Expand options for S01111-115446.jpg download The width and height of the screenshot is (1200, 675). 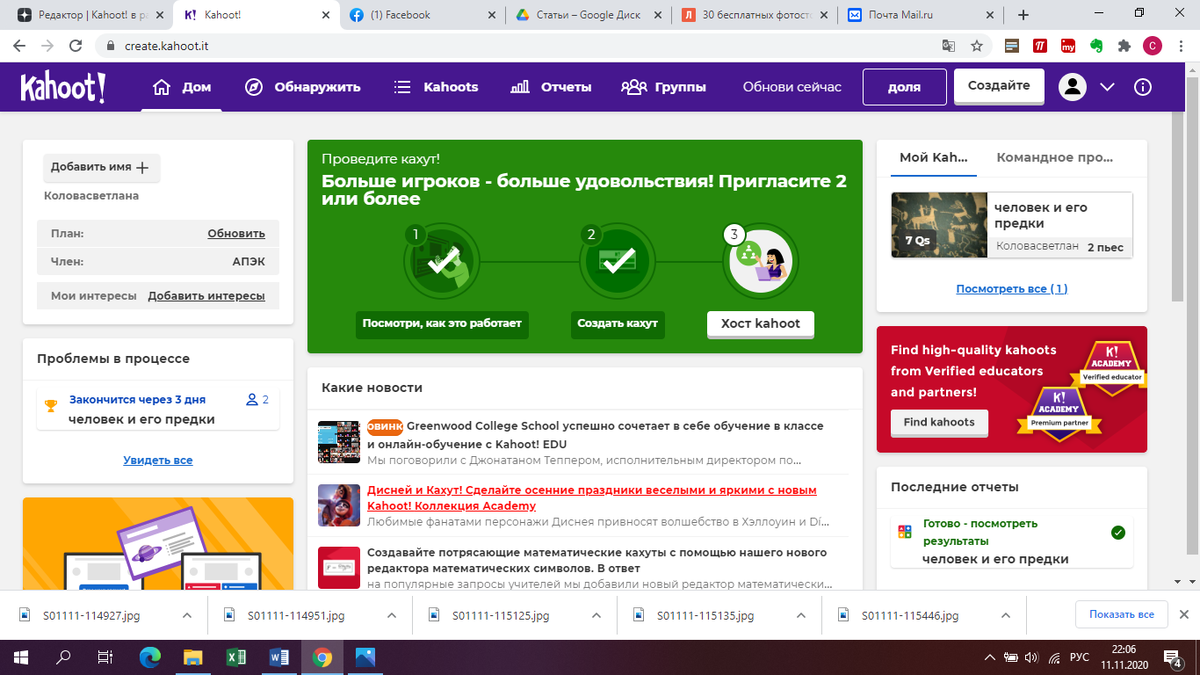[1005, 615]
